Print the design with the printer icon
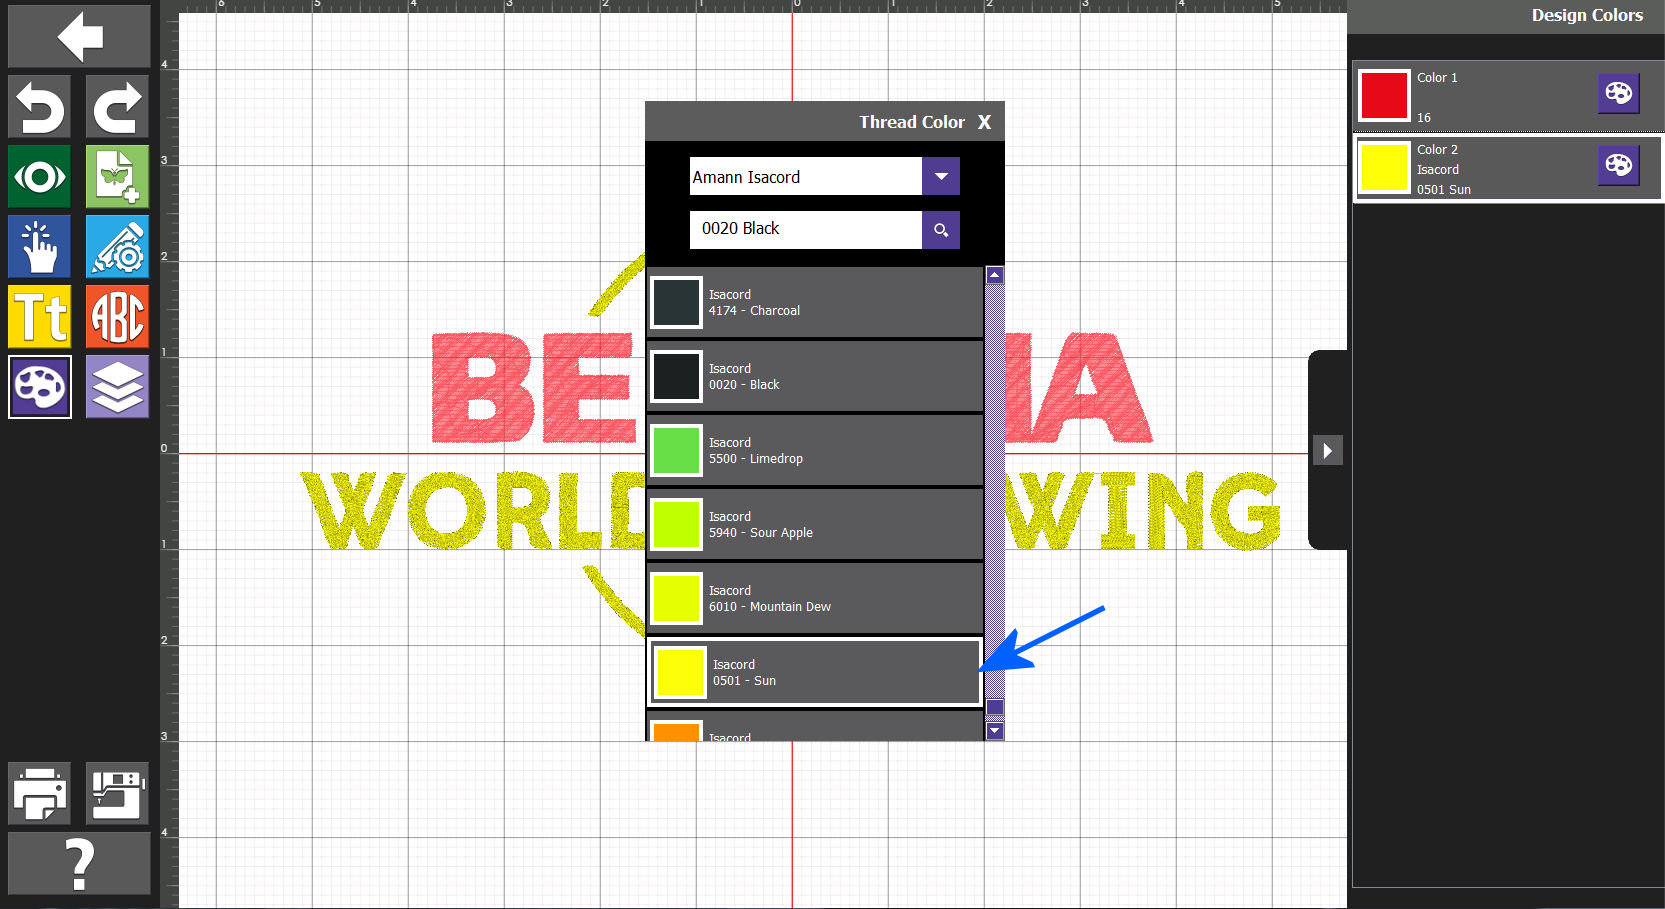This screenshot has height=909, width=1665. [x=40, y=793]
